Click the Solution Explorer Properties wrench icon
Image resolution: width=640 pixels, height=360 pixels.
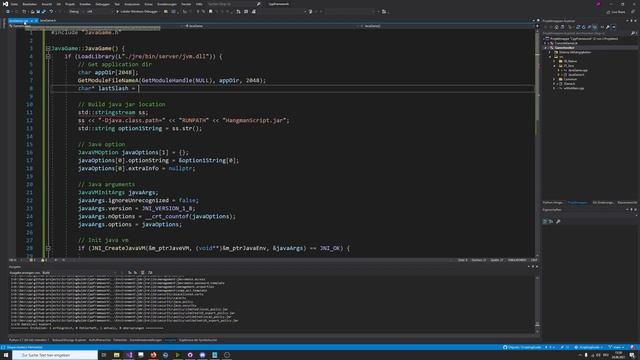[x=608, y=27]
